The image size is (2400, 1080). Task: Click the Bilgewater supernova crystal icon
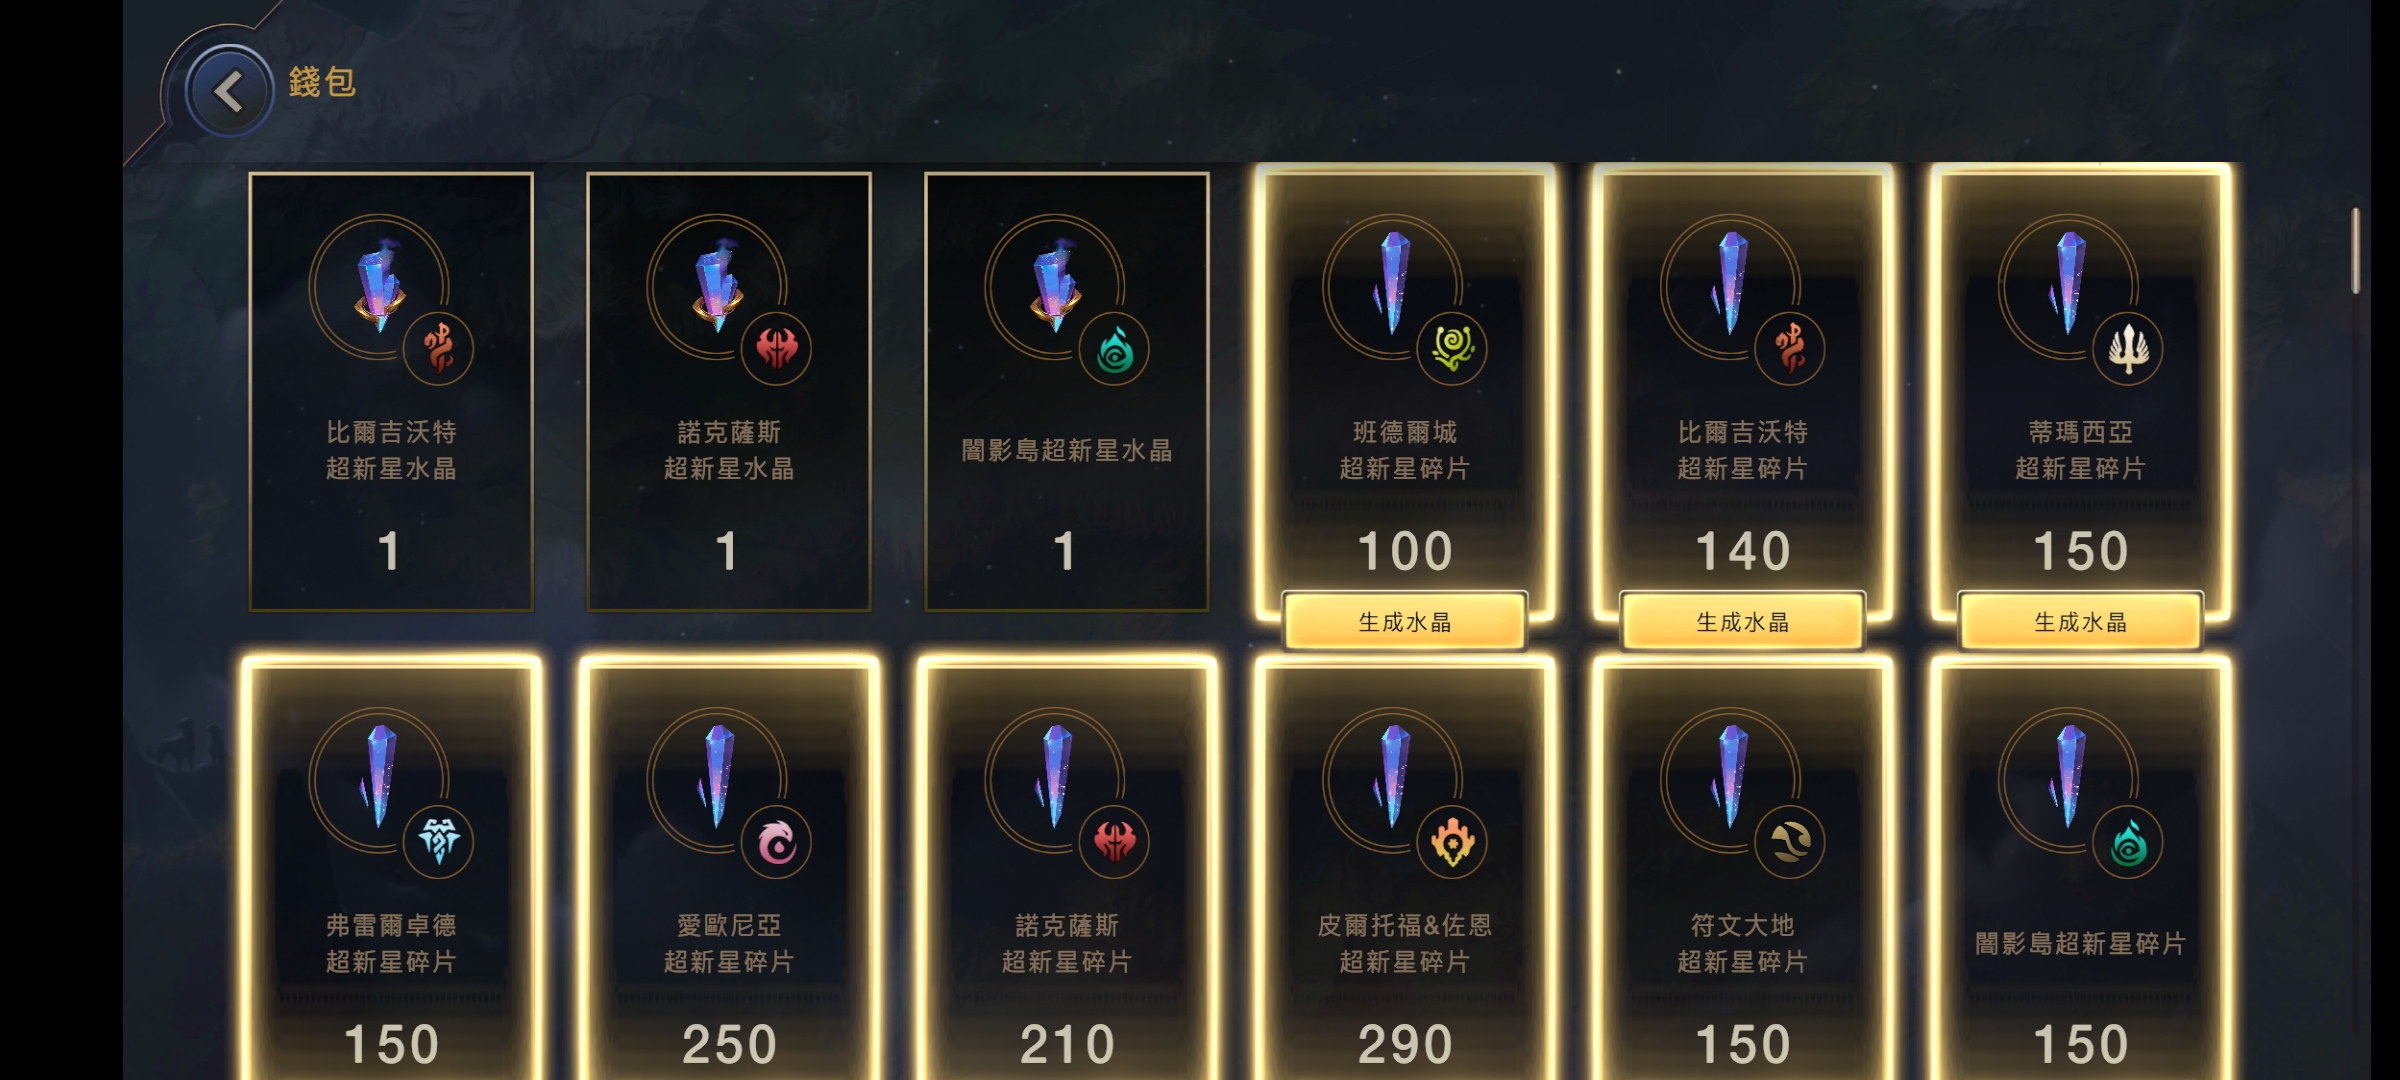pyautogui.click(x=378, y=285)
